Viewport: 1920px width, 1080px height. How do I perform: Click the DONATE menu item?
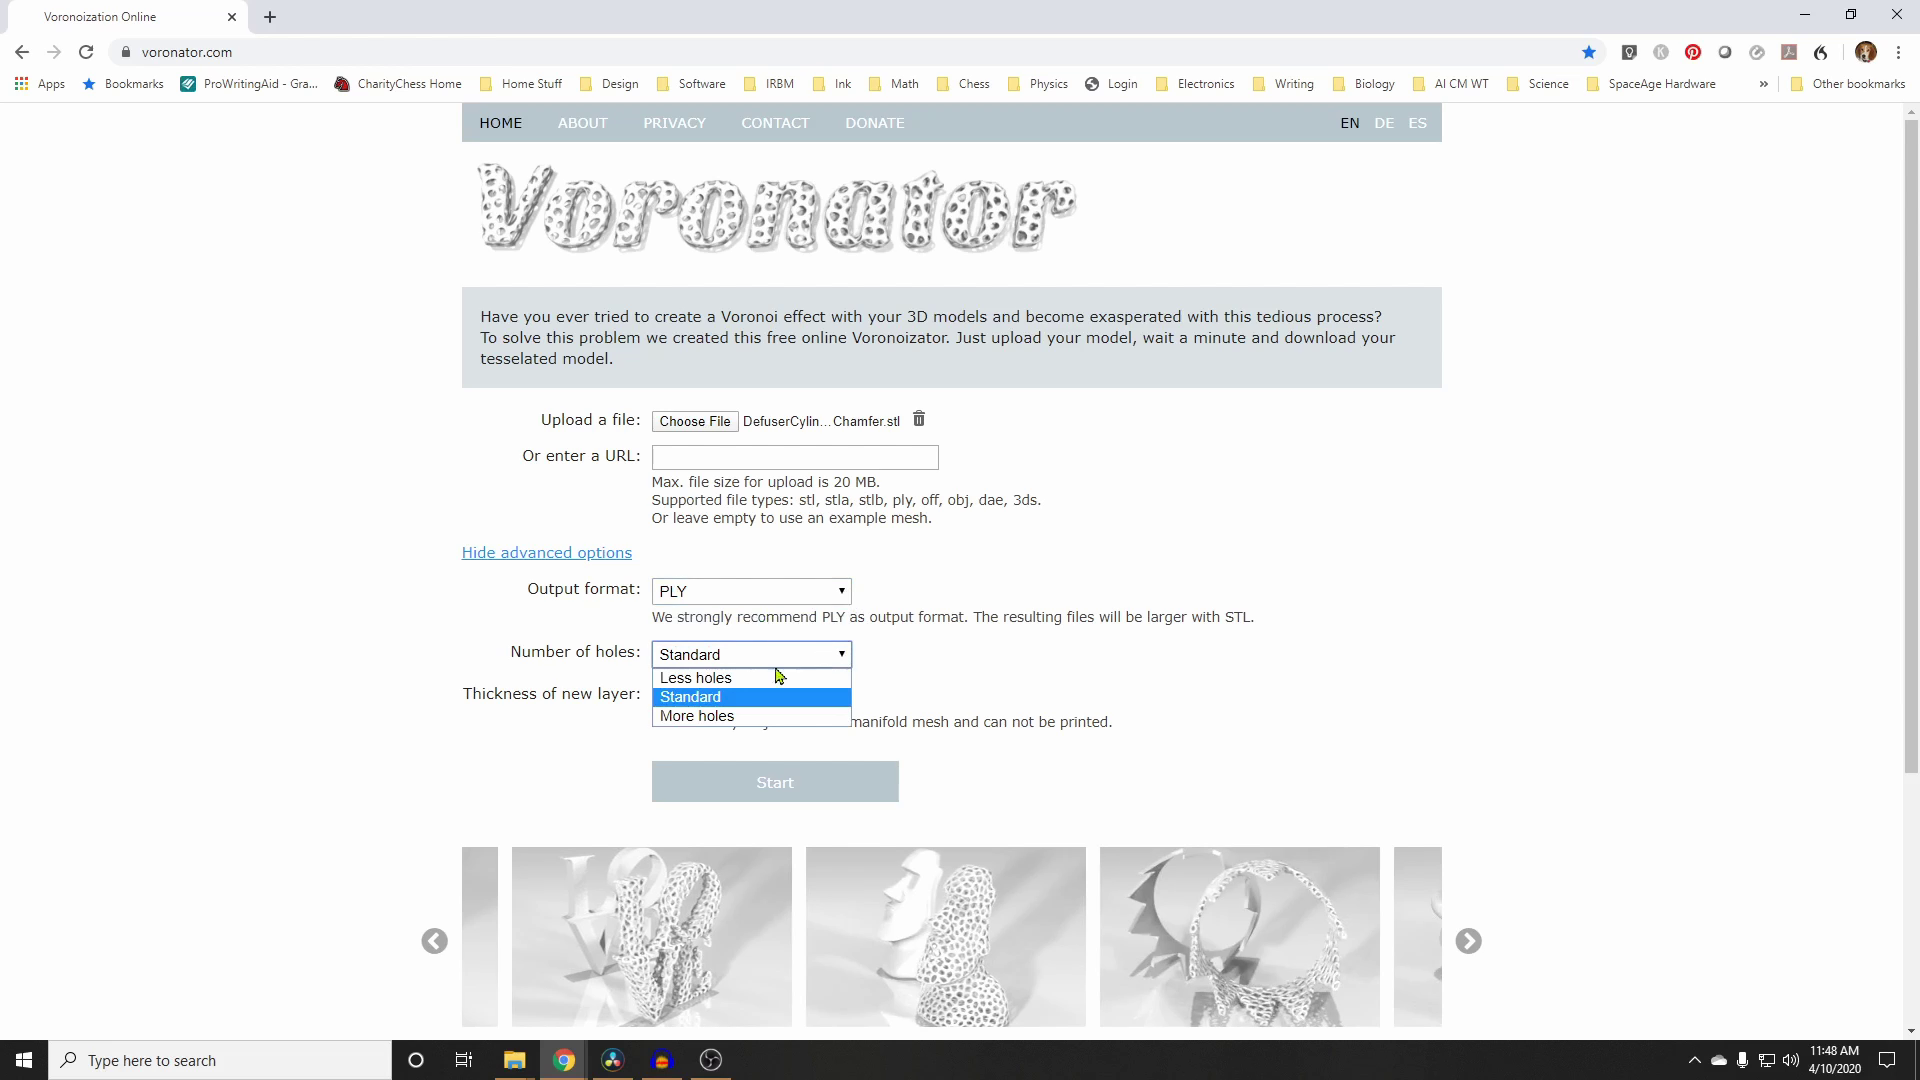click(x=874, y=121)
